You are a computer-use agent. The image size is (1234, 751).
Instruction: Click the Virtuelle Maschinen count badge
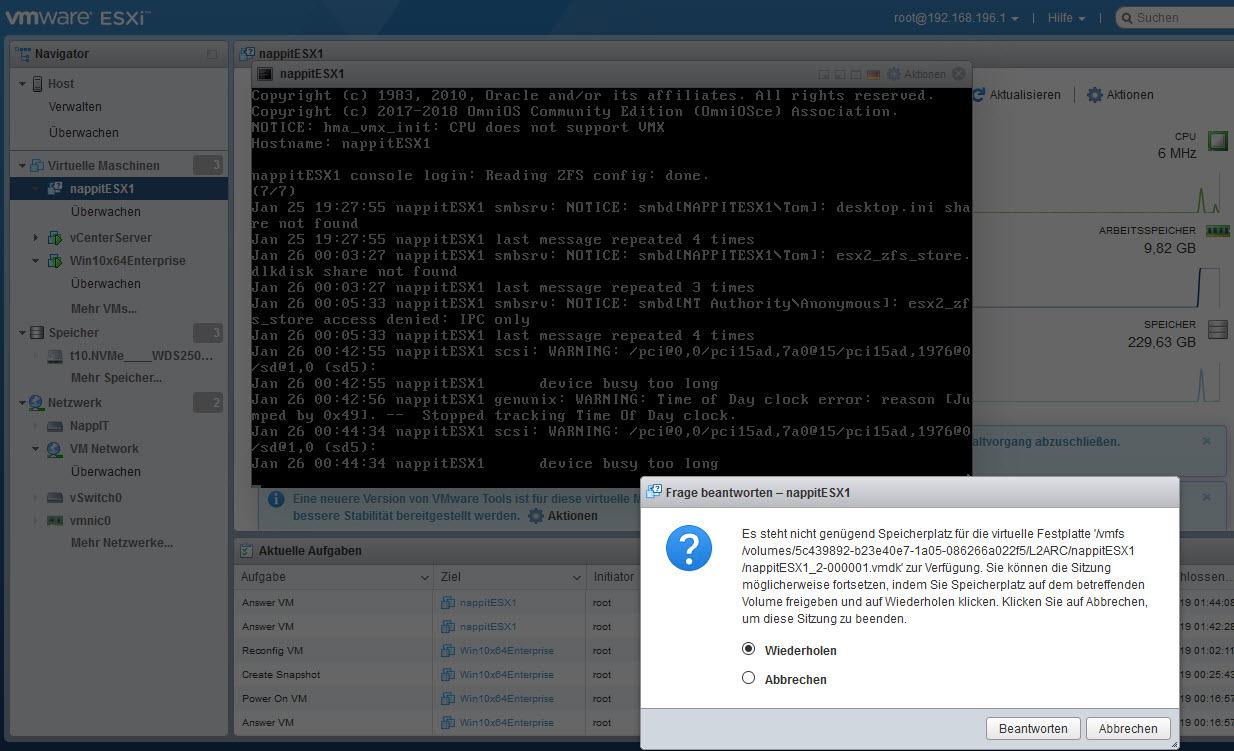(207, 165)
